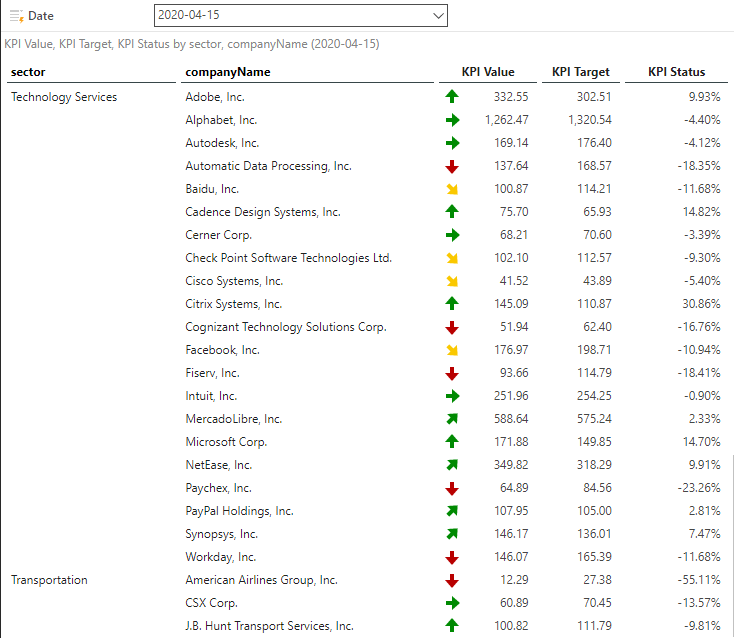Image resolution: width=734 pixels, height=638 pixels.
Task: Click the yellow diagonal arrow for Baidu, Inc.
Action: point(452,189)
